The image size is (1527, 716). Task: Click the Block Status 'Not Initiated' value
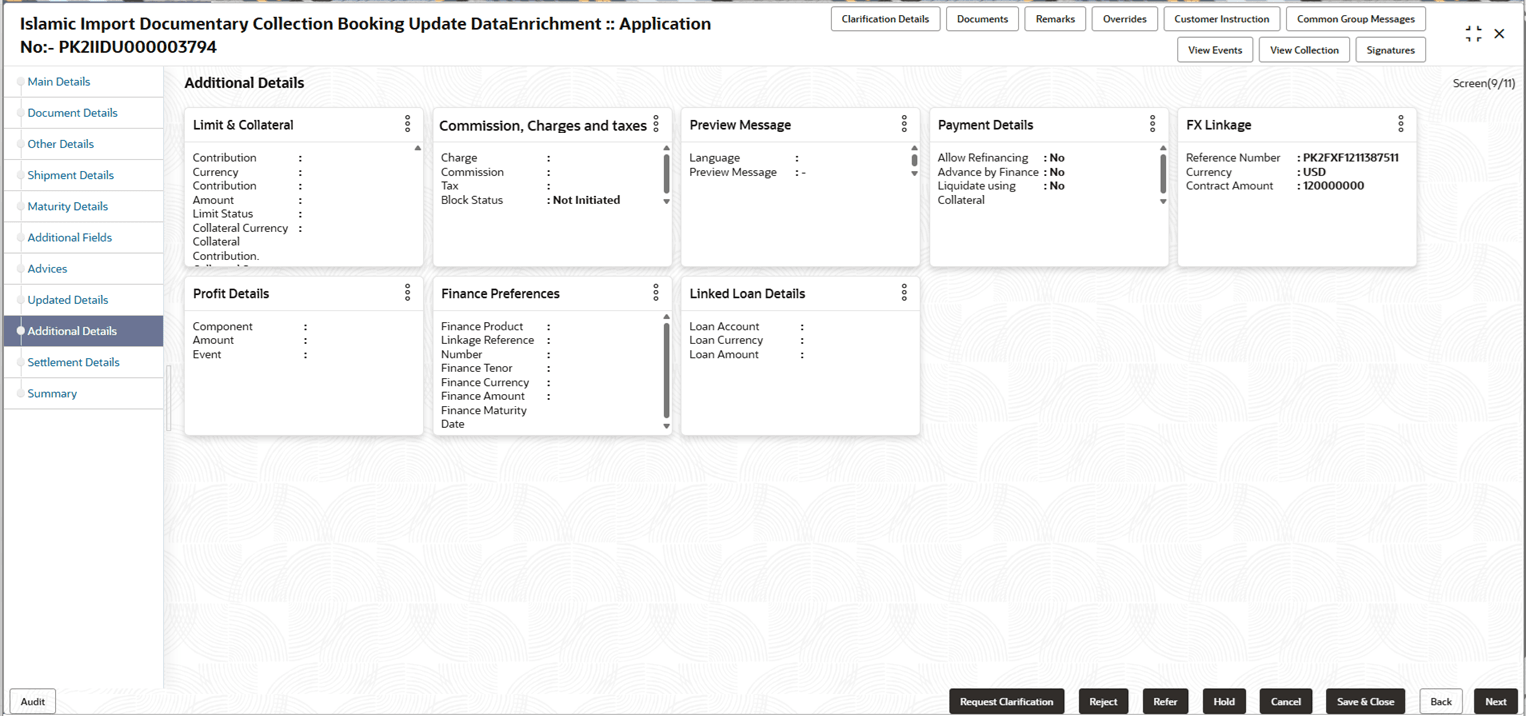(586, 200)
